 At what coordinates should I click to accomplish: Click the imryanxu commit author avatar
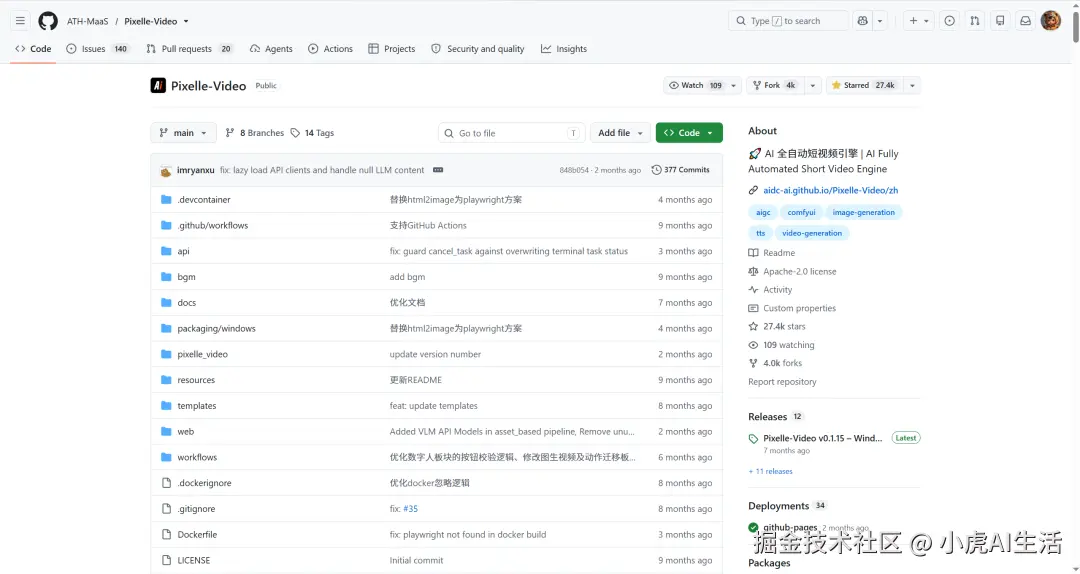point(165,170)
